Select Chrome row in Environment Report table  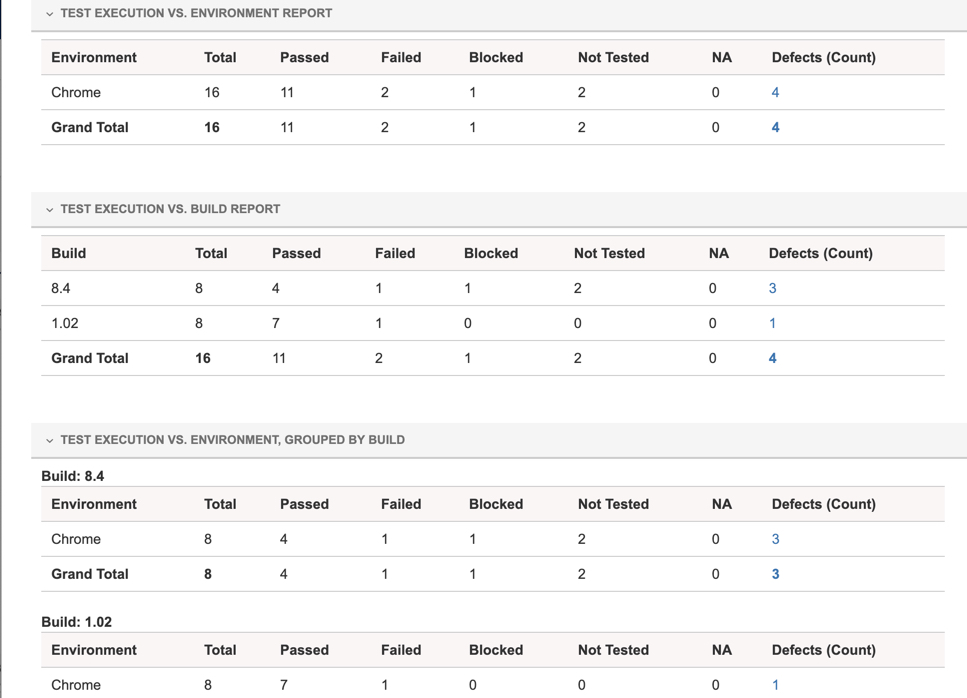(x=76, y=93)
